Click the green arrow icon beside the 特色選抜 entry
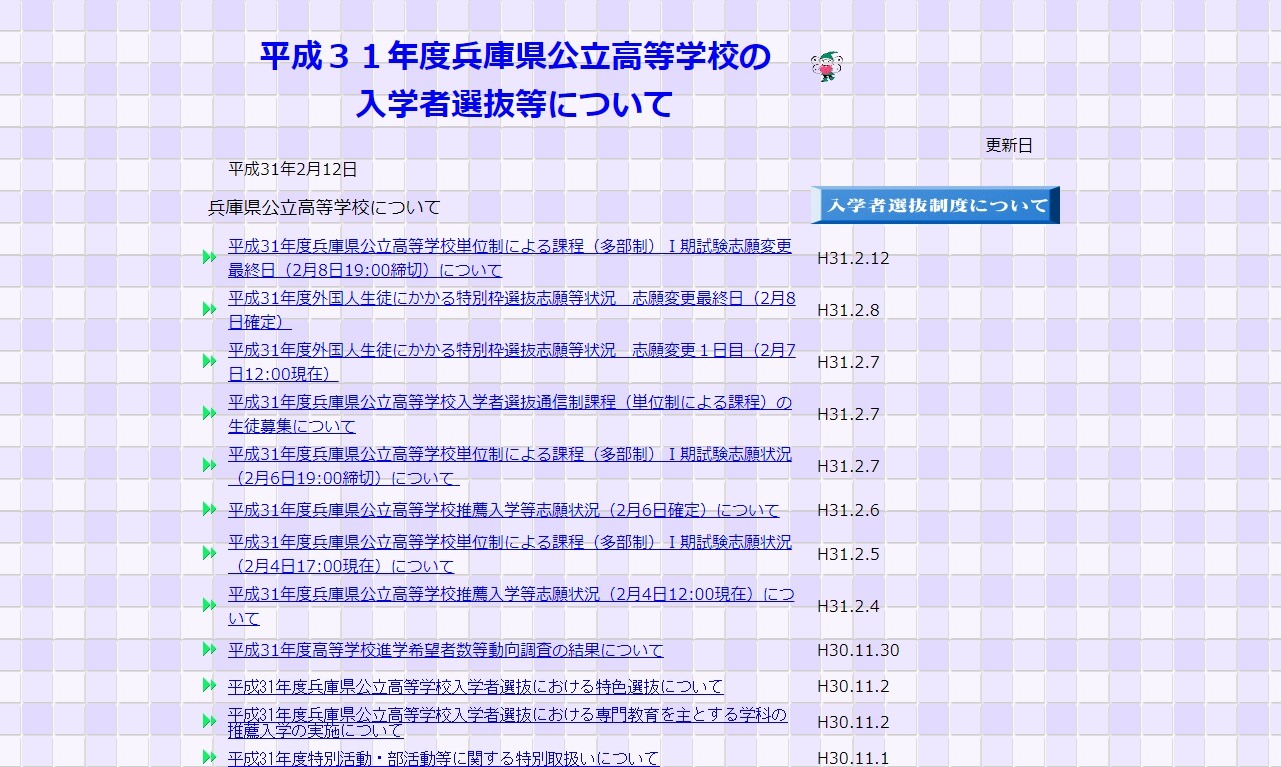This screenshot has height=767, width=1281. [x=209, y=686]
